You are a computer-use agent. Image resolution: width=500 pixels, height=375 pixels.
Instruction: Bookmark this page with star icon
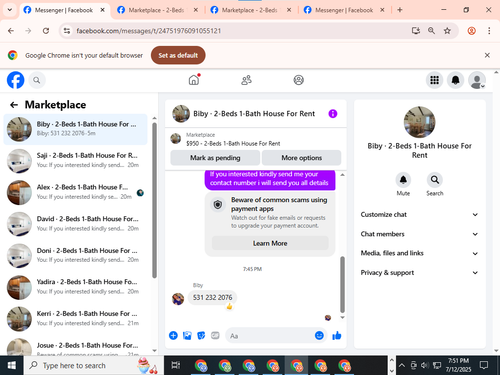pos(447,31)
